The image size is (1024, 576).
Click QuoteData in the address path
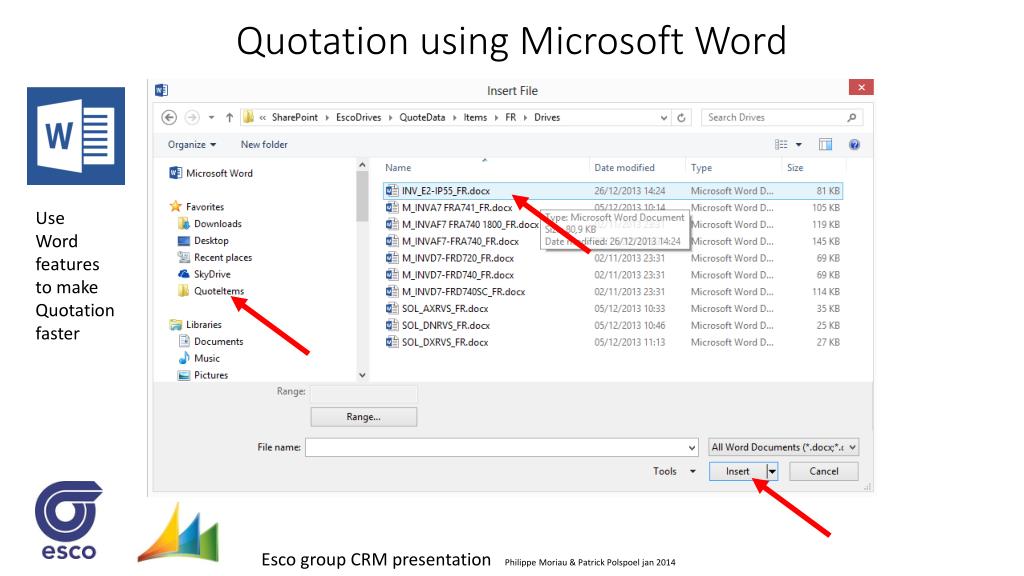(422, 118)
